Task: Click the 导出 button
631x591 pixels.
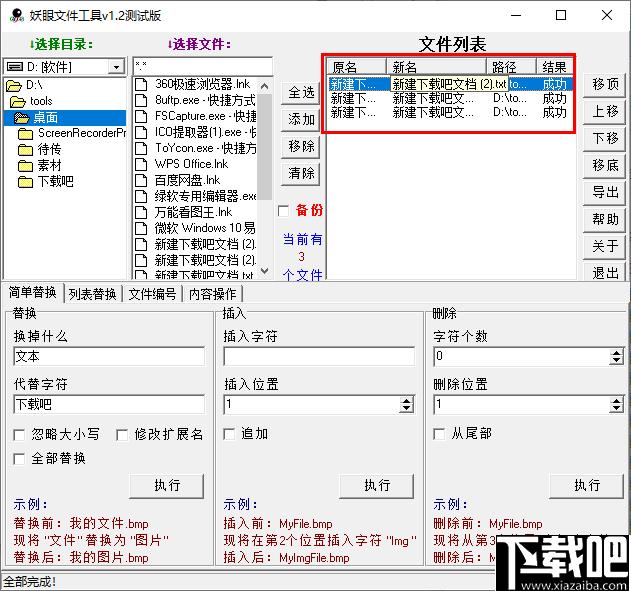Action: coord(605,192)
